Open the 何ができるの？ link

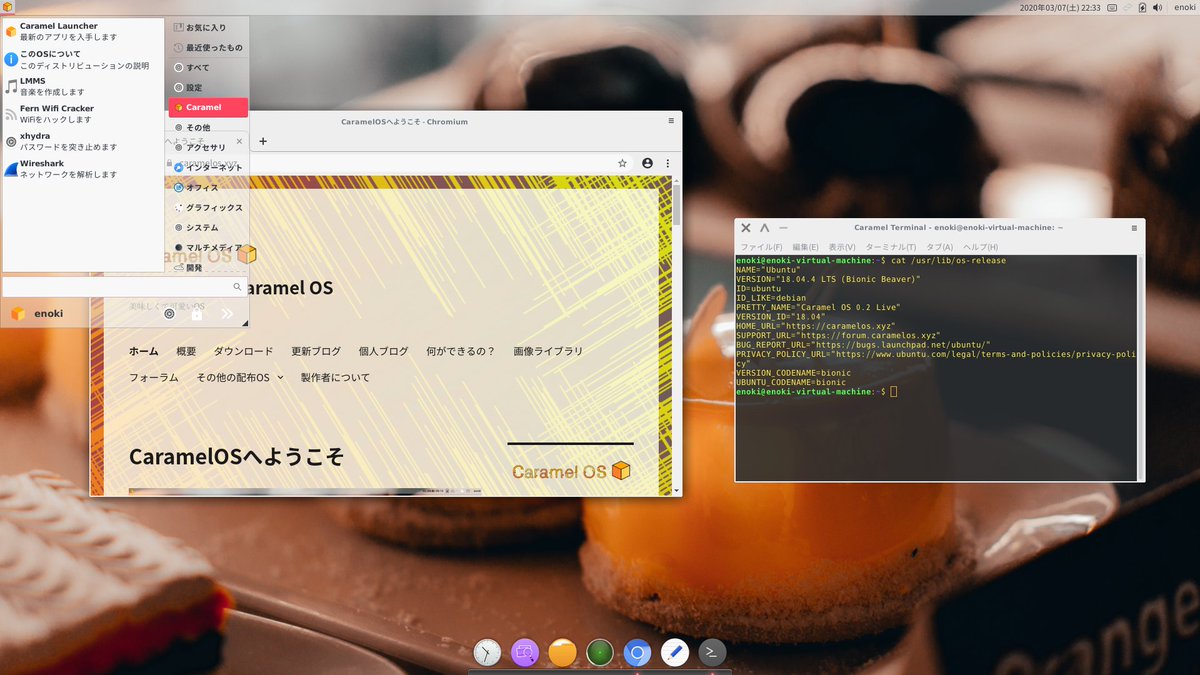(x=461, y=351)
